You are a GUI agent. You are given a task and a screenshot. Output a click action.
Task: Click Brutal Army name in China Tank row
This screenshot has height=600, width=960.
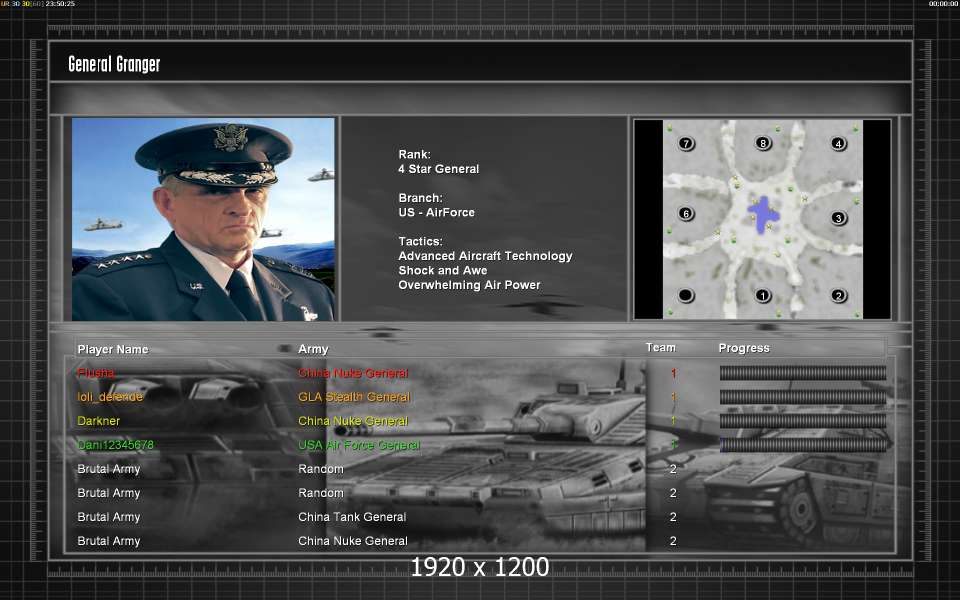click(x=109, y=517)
